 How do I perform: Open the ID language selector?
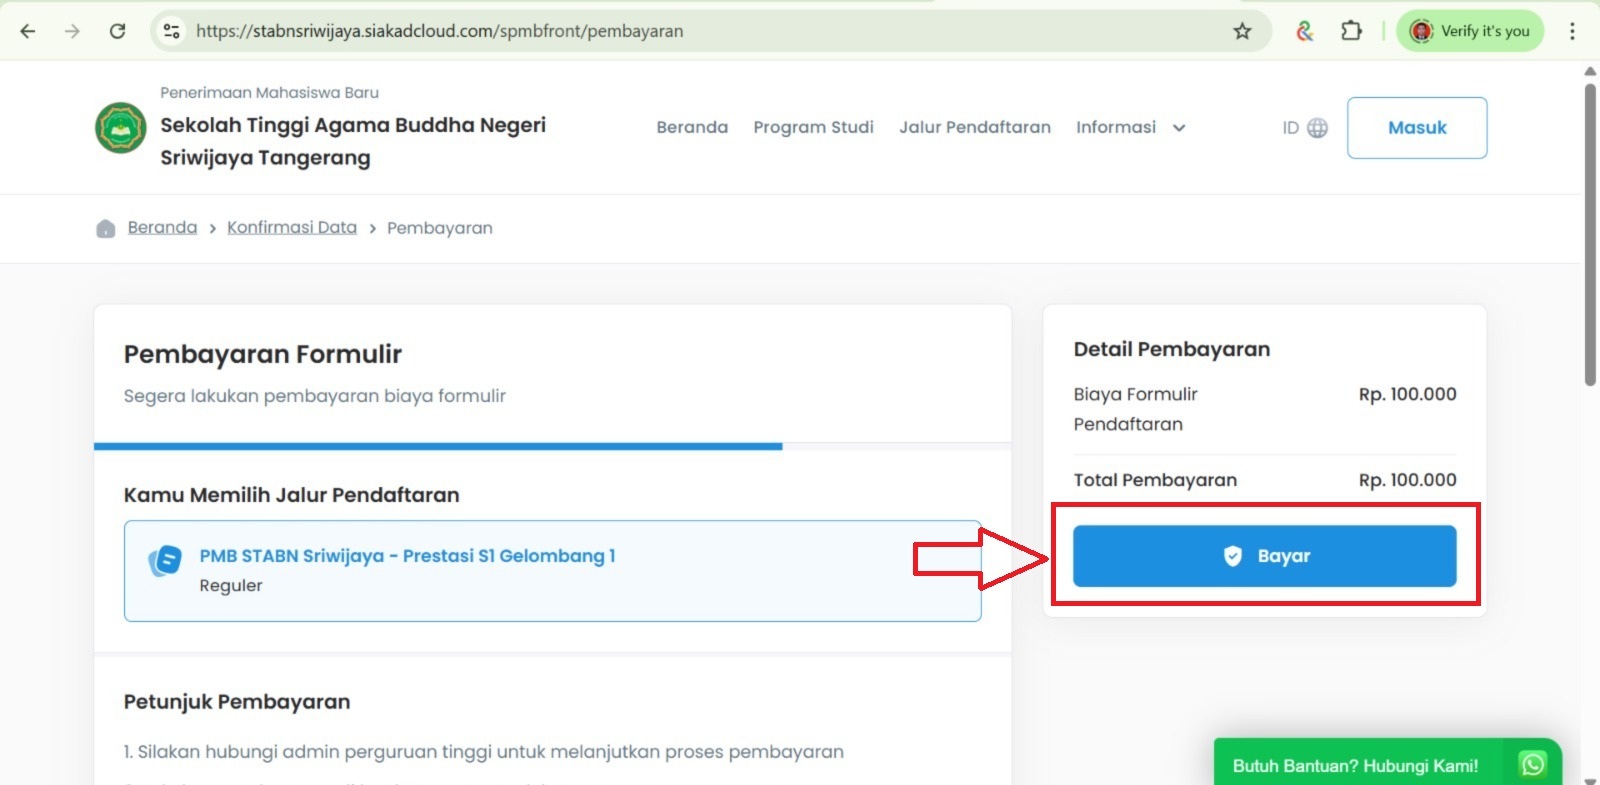(x=1291, y=128)
